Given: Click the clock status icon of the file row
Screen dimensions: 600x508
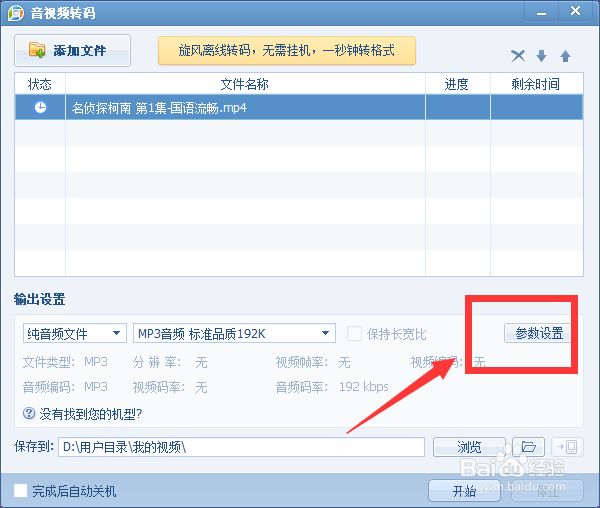Looking at the screenshot, I should pos(40,107).
